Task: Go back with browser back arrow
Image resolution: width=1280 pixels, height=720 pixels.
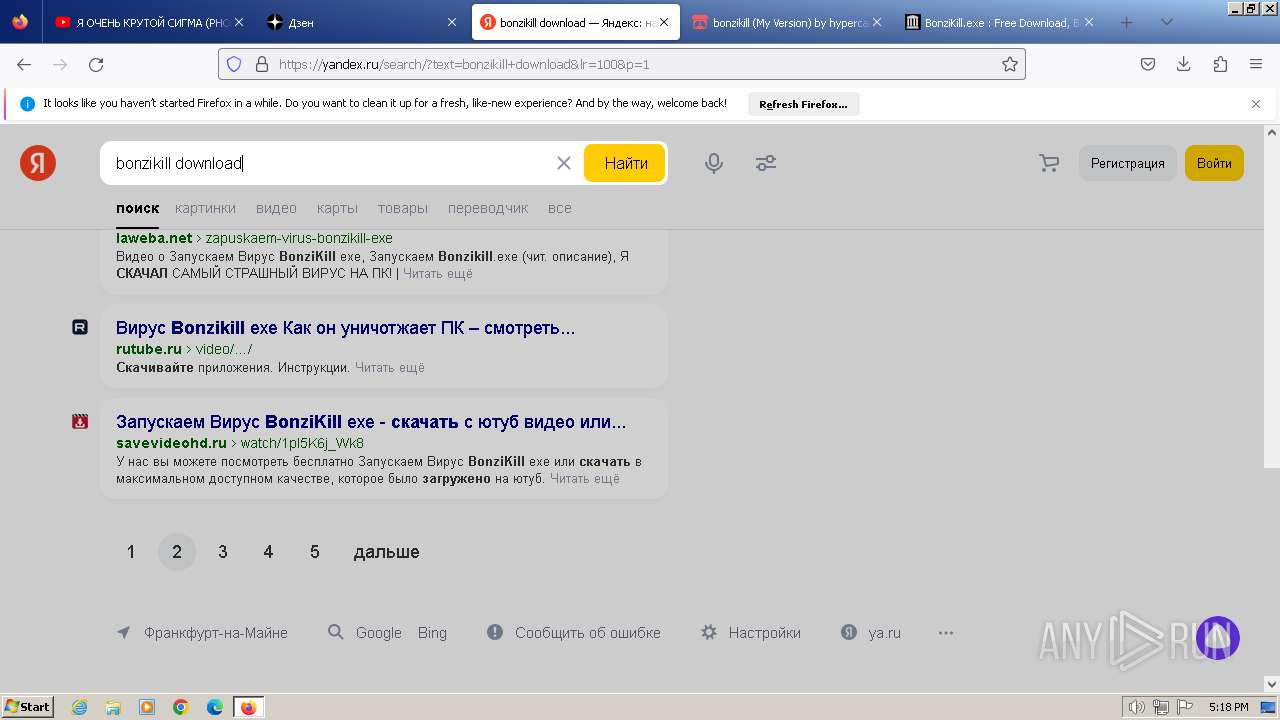Action: (24, 64)
